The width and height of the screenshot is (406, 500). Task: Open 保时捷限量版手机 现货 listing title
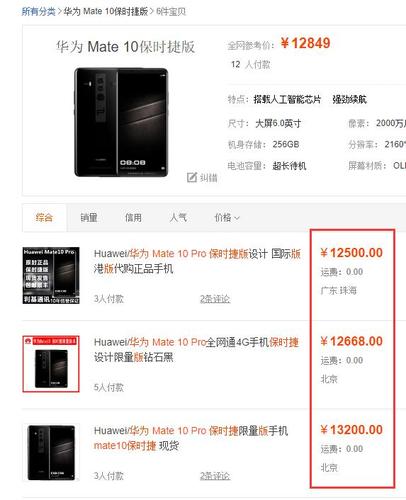point(191,438)
